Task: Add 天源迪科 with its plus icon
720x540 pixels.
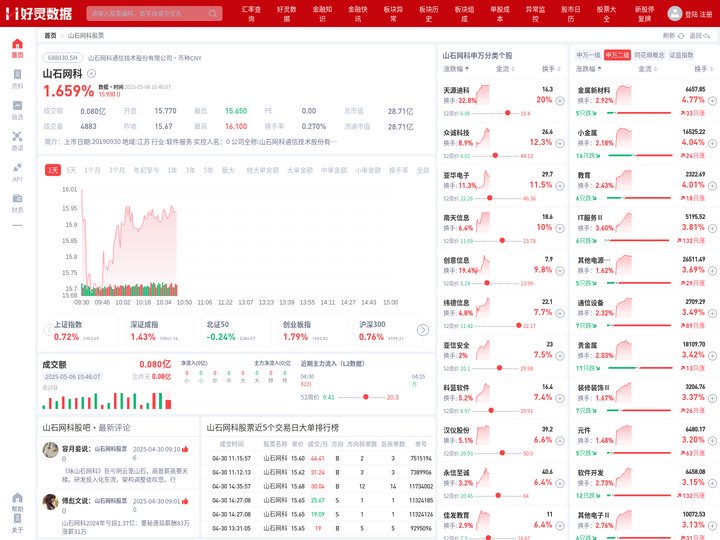Action: (560, 101)
